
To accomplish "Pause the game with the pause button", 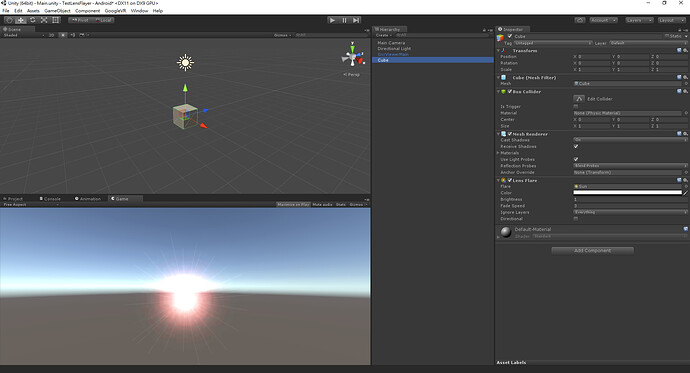I will [x=344, y=20].
